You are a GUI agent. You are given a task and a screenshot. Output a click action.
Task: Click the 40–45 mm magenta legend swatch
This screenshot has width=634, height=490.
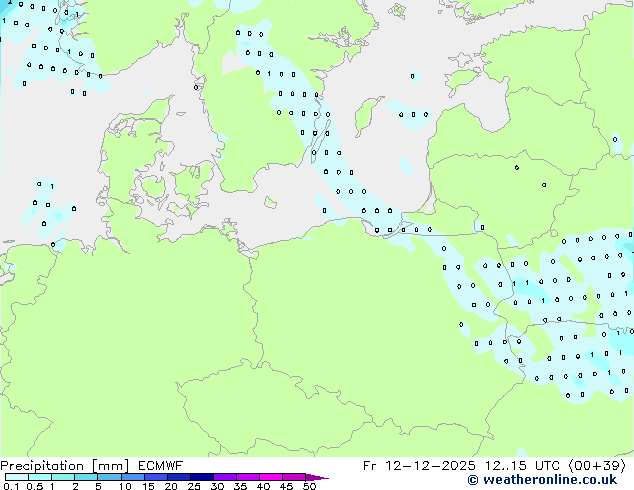pyautogui.click(x=271, y=477)
